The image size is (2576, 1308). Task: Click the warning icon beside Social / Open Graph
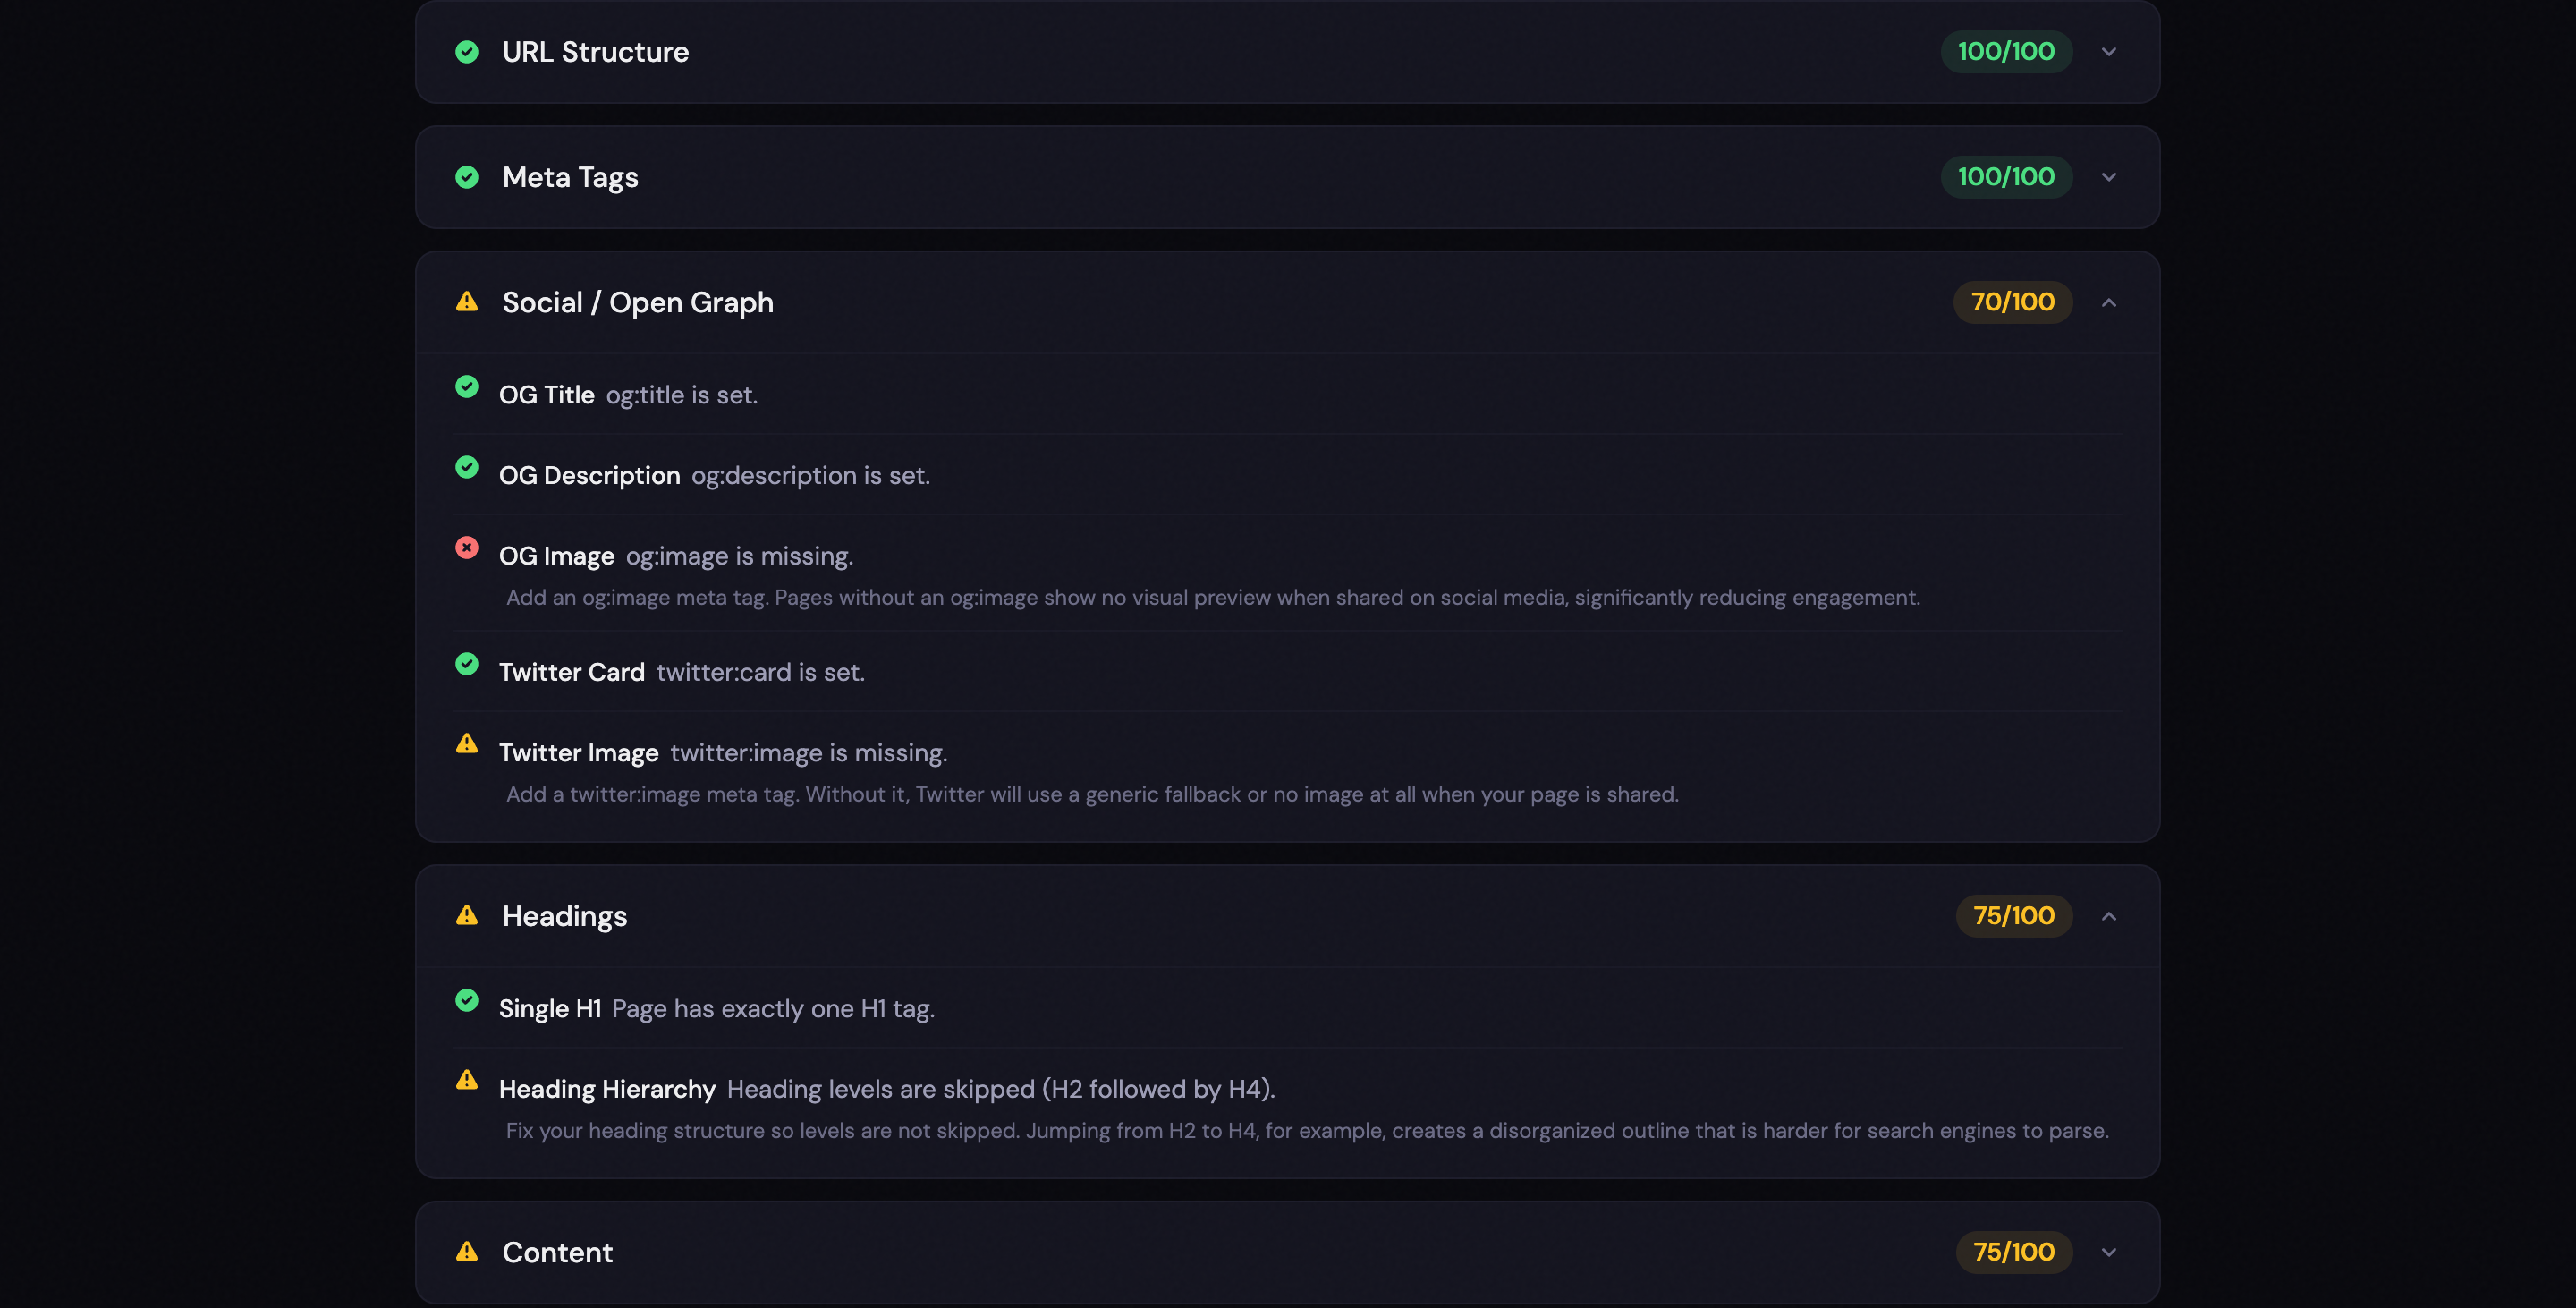pyautogui.click(x=468, y=302)
